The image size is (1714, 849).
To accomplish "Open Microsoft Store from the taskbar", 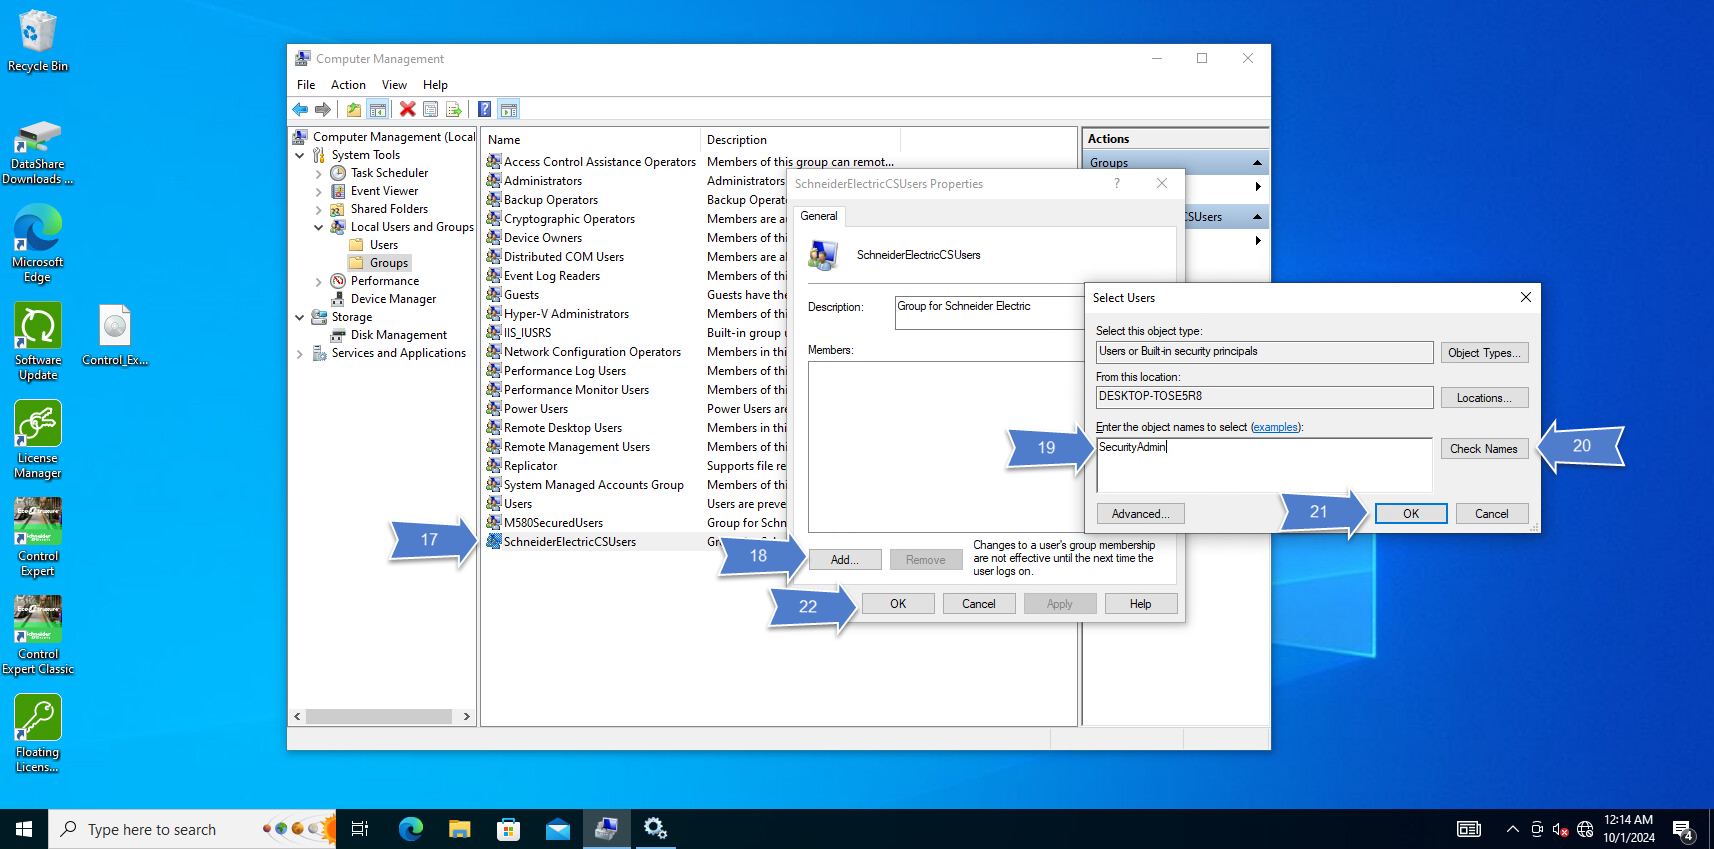I will 508,829.
